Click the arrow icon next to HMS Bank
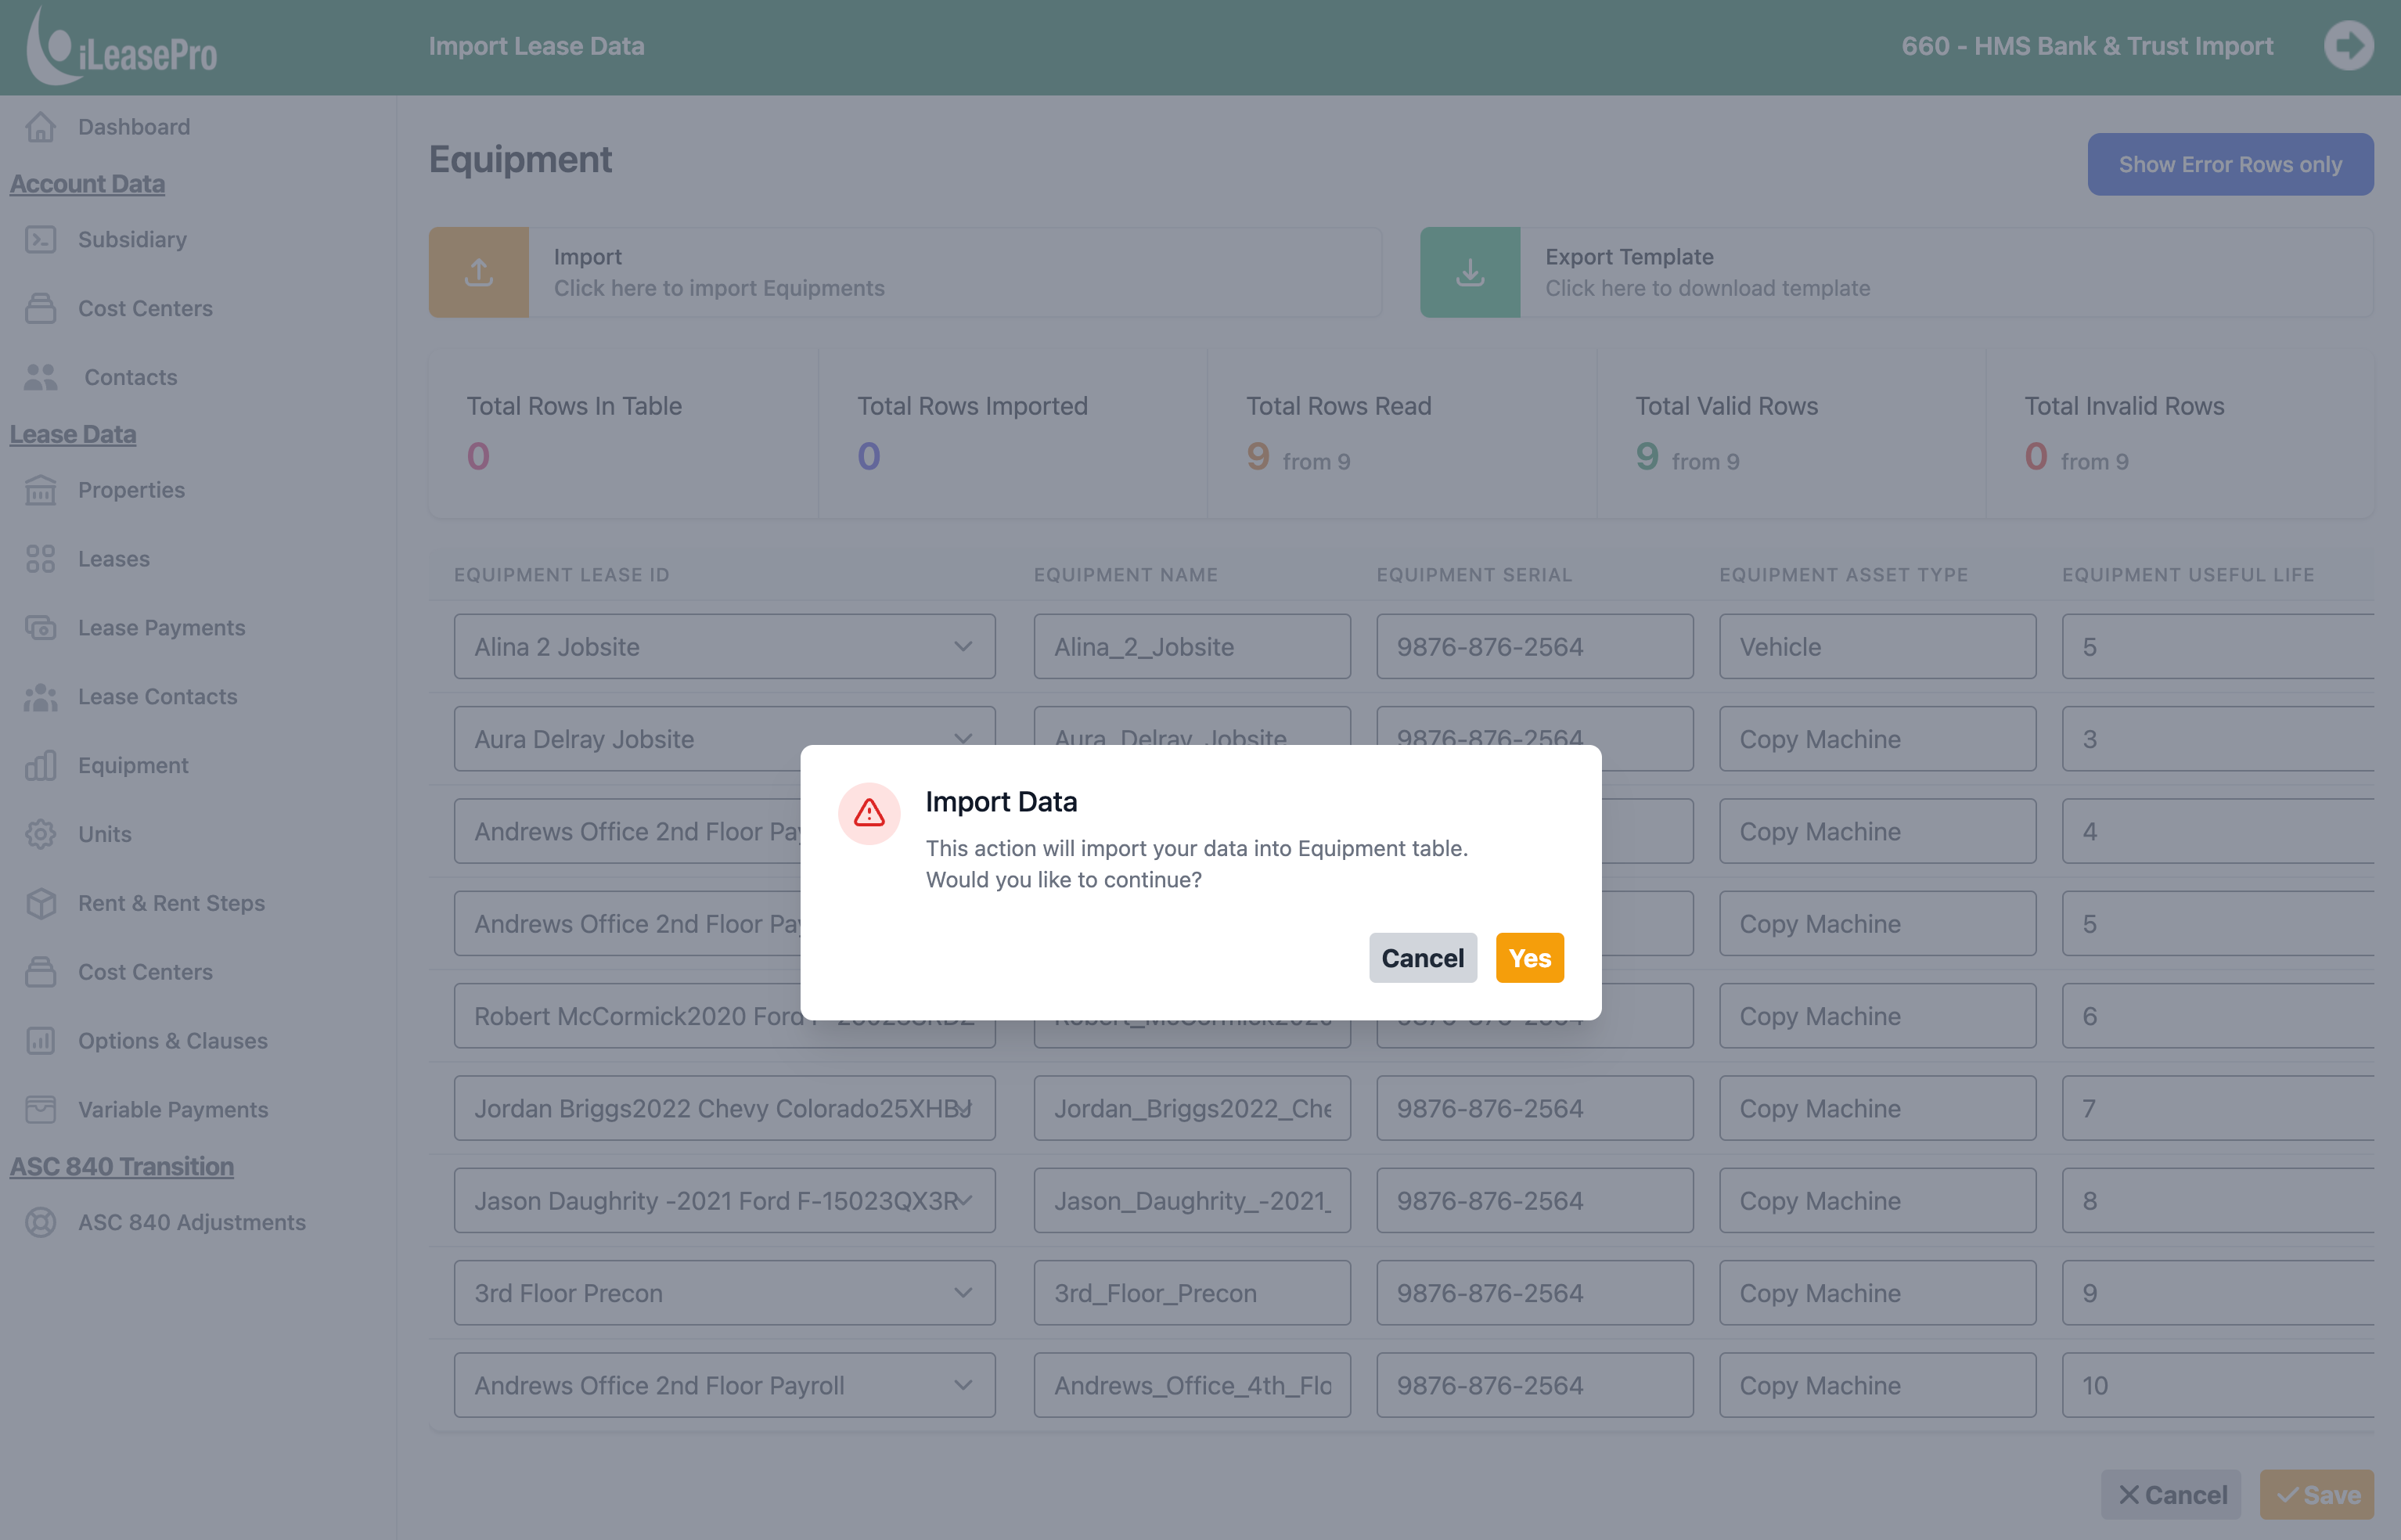The image size is (2401, 1540). (2348, 46)
